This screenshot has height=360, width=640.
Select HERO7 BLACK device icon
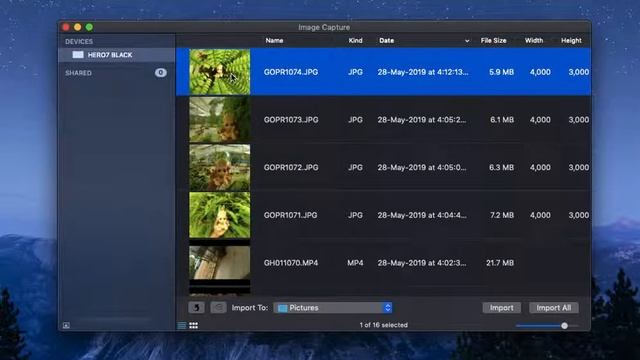(x=78, y=55)
